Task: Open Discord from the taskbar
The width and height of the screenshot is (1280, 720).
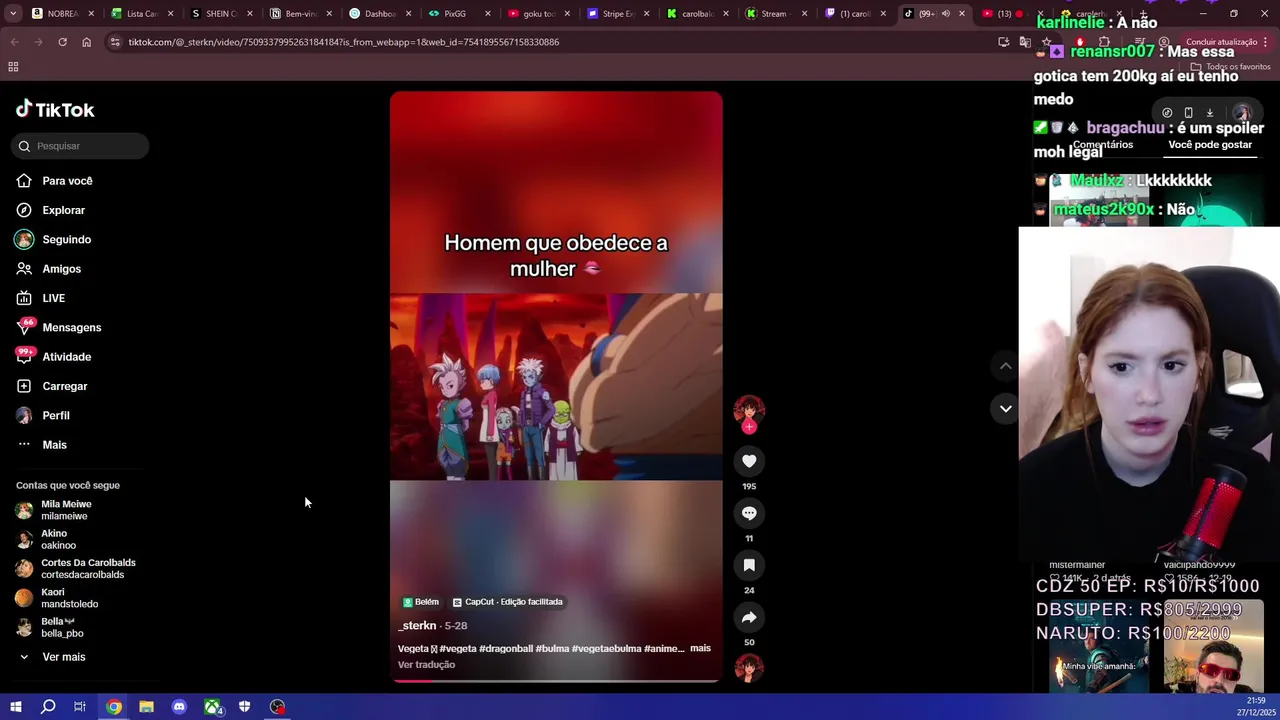Action: (x=179, y=707)
